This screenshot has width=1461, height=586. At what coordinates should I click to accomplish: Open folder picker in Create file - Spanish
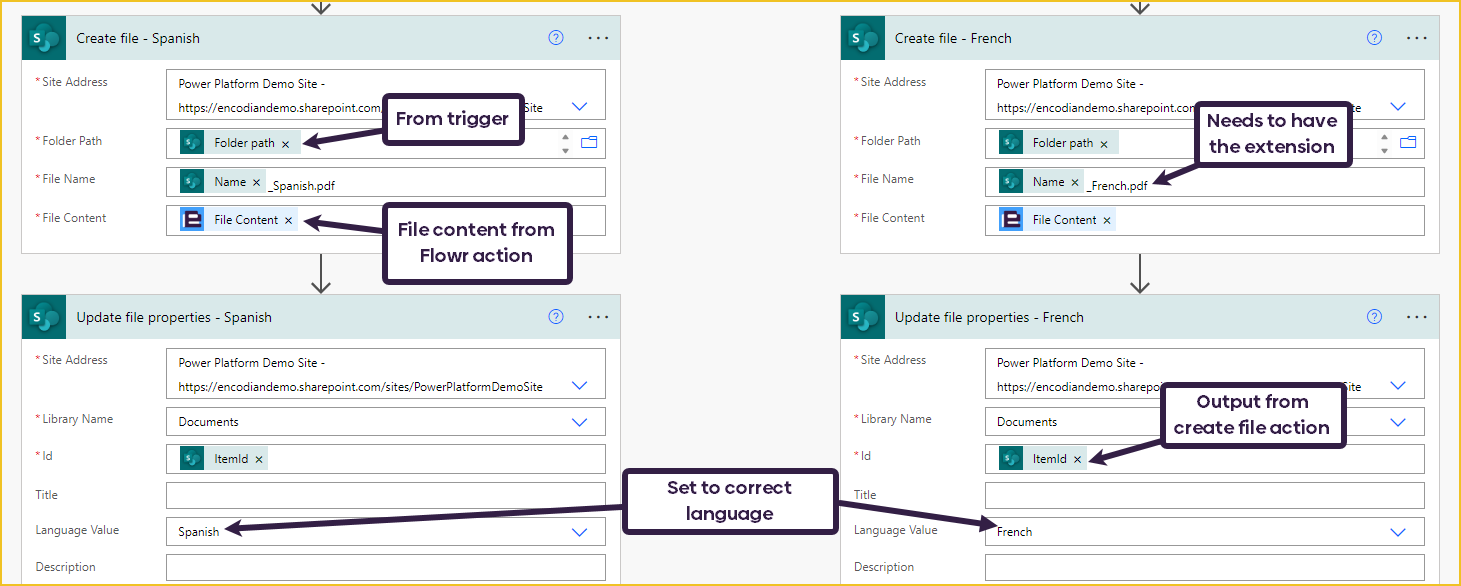pos(589,143)
